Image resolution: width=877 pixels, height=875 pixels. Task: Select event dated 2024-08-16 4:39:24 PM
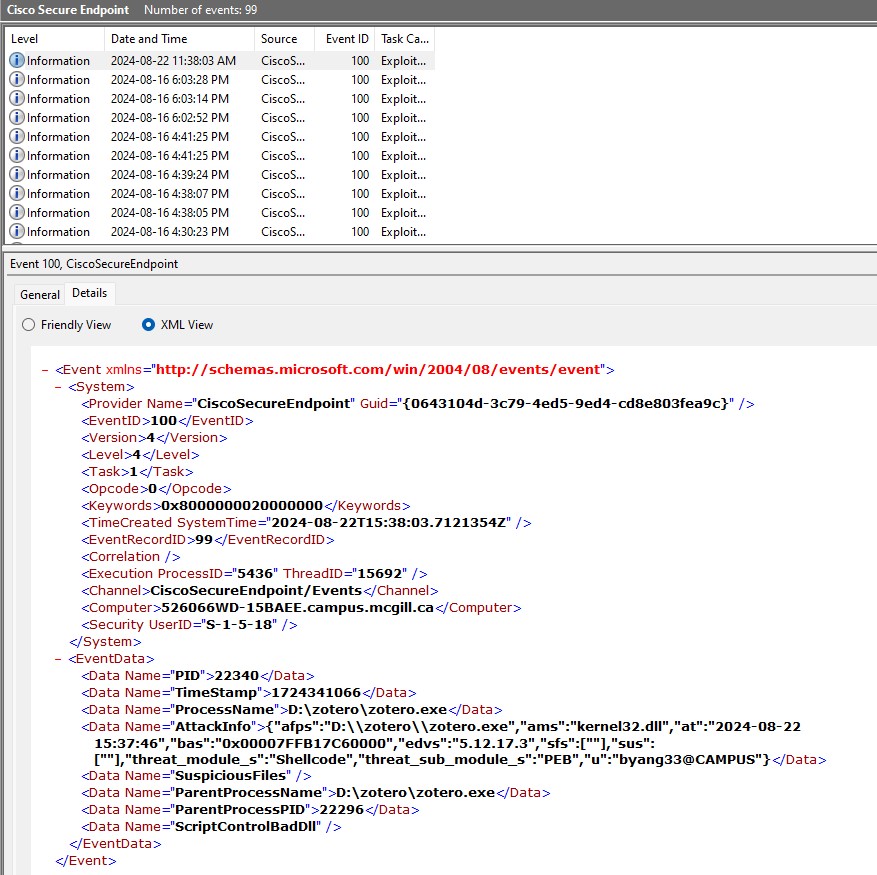(220, 175)
